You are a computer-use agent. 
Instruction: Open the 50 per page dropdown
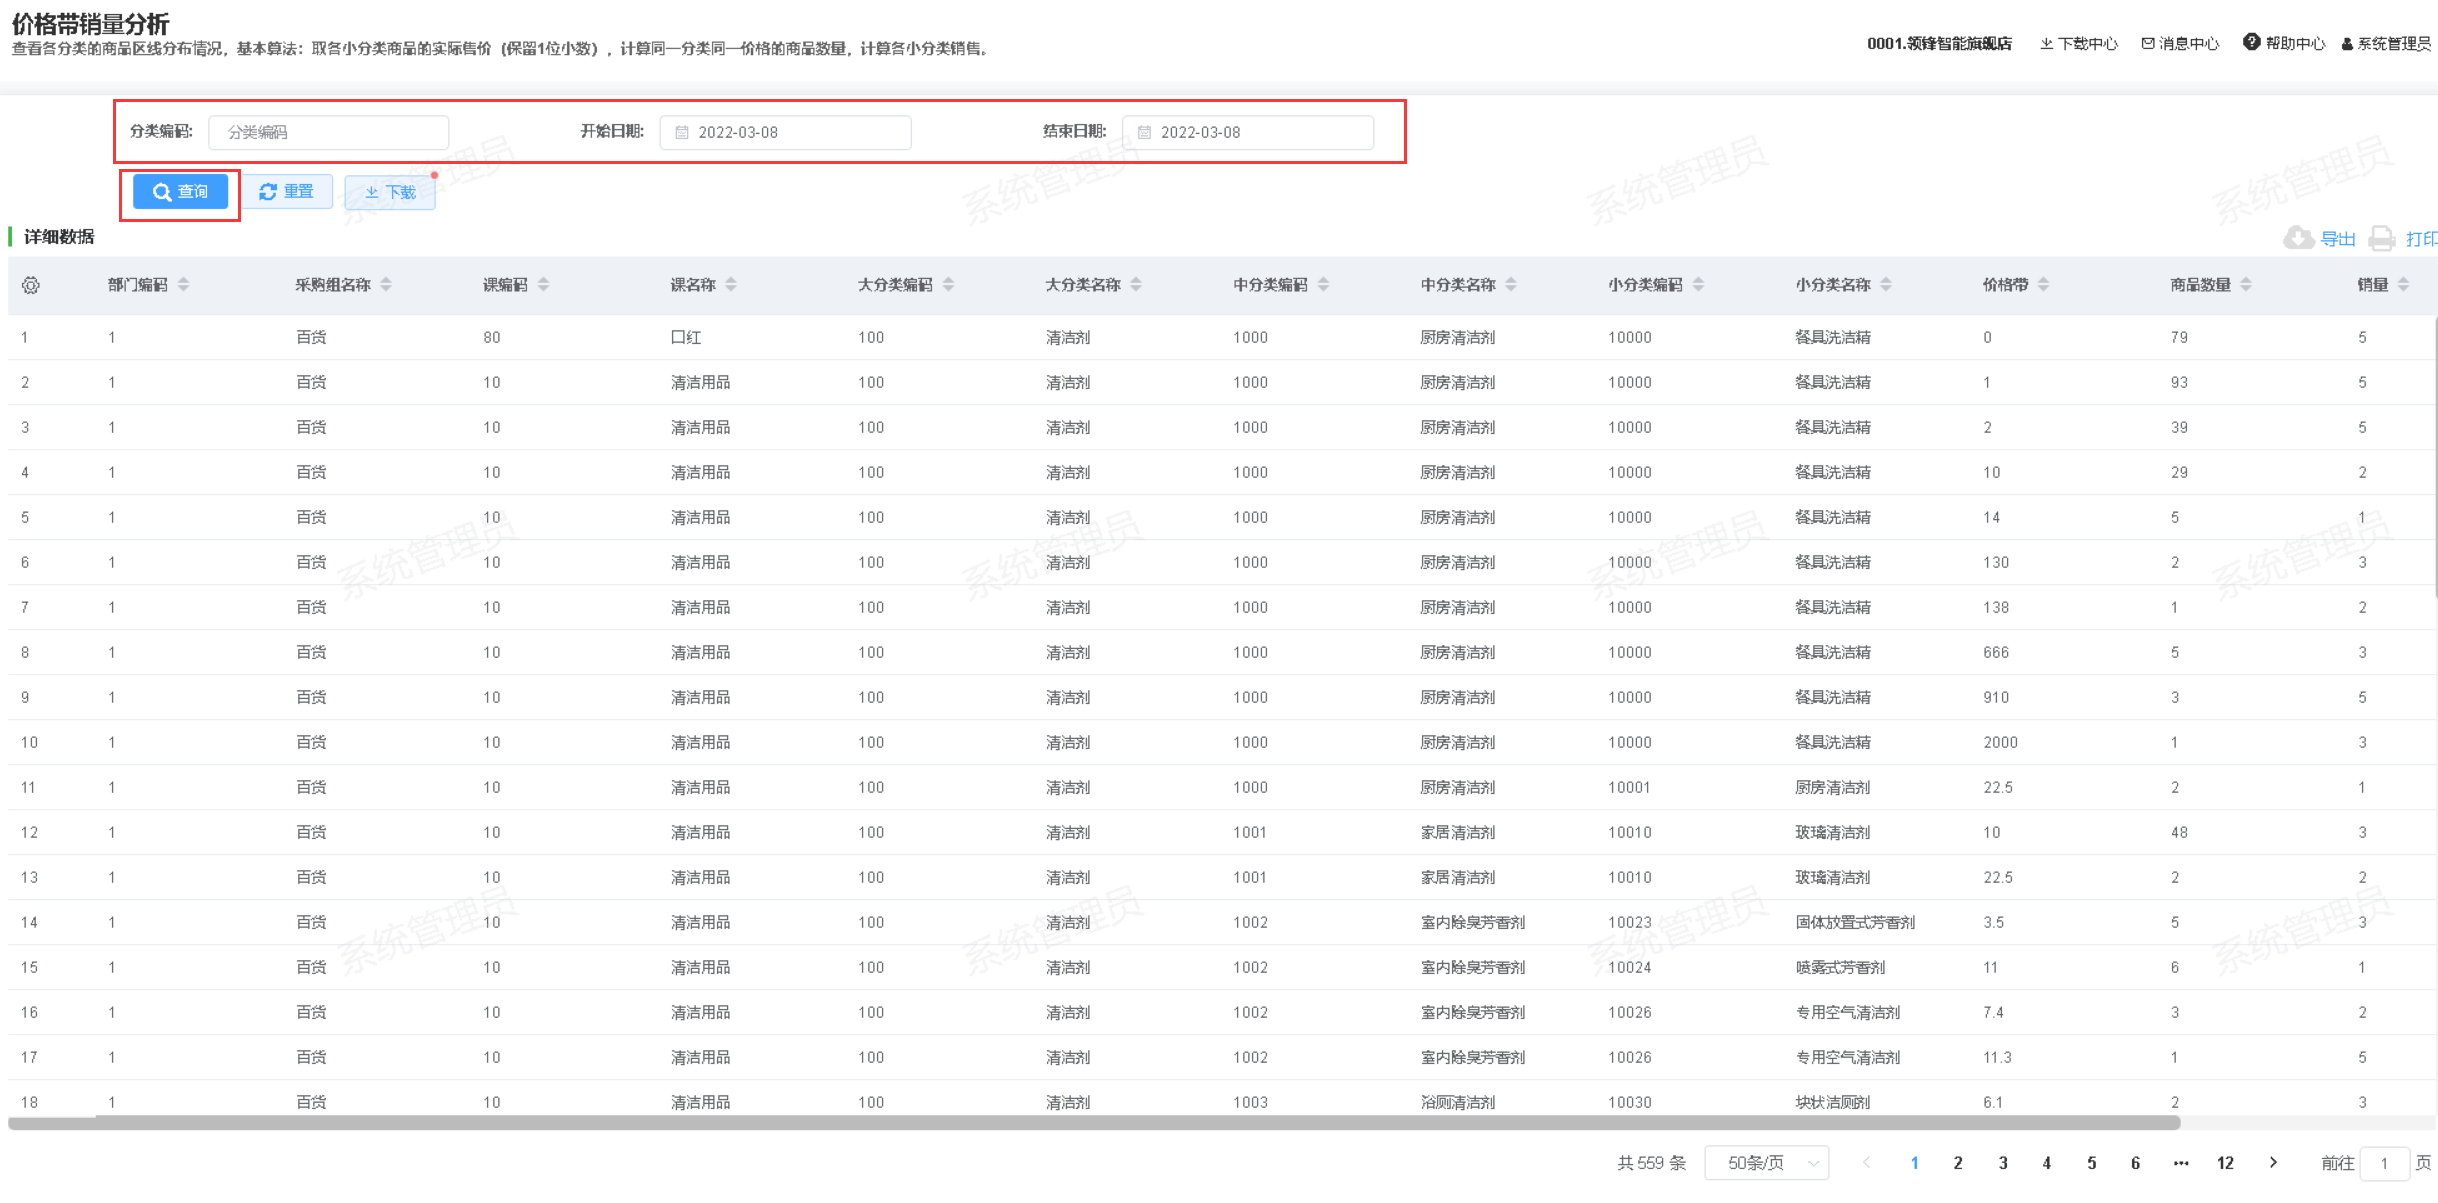click(x=1766, y=1163)
